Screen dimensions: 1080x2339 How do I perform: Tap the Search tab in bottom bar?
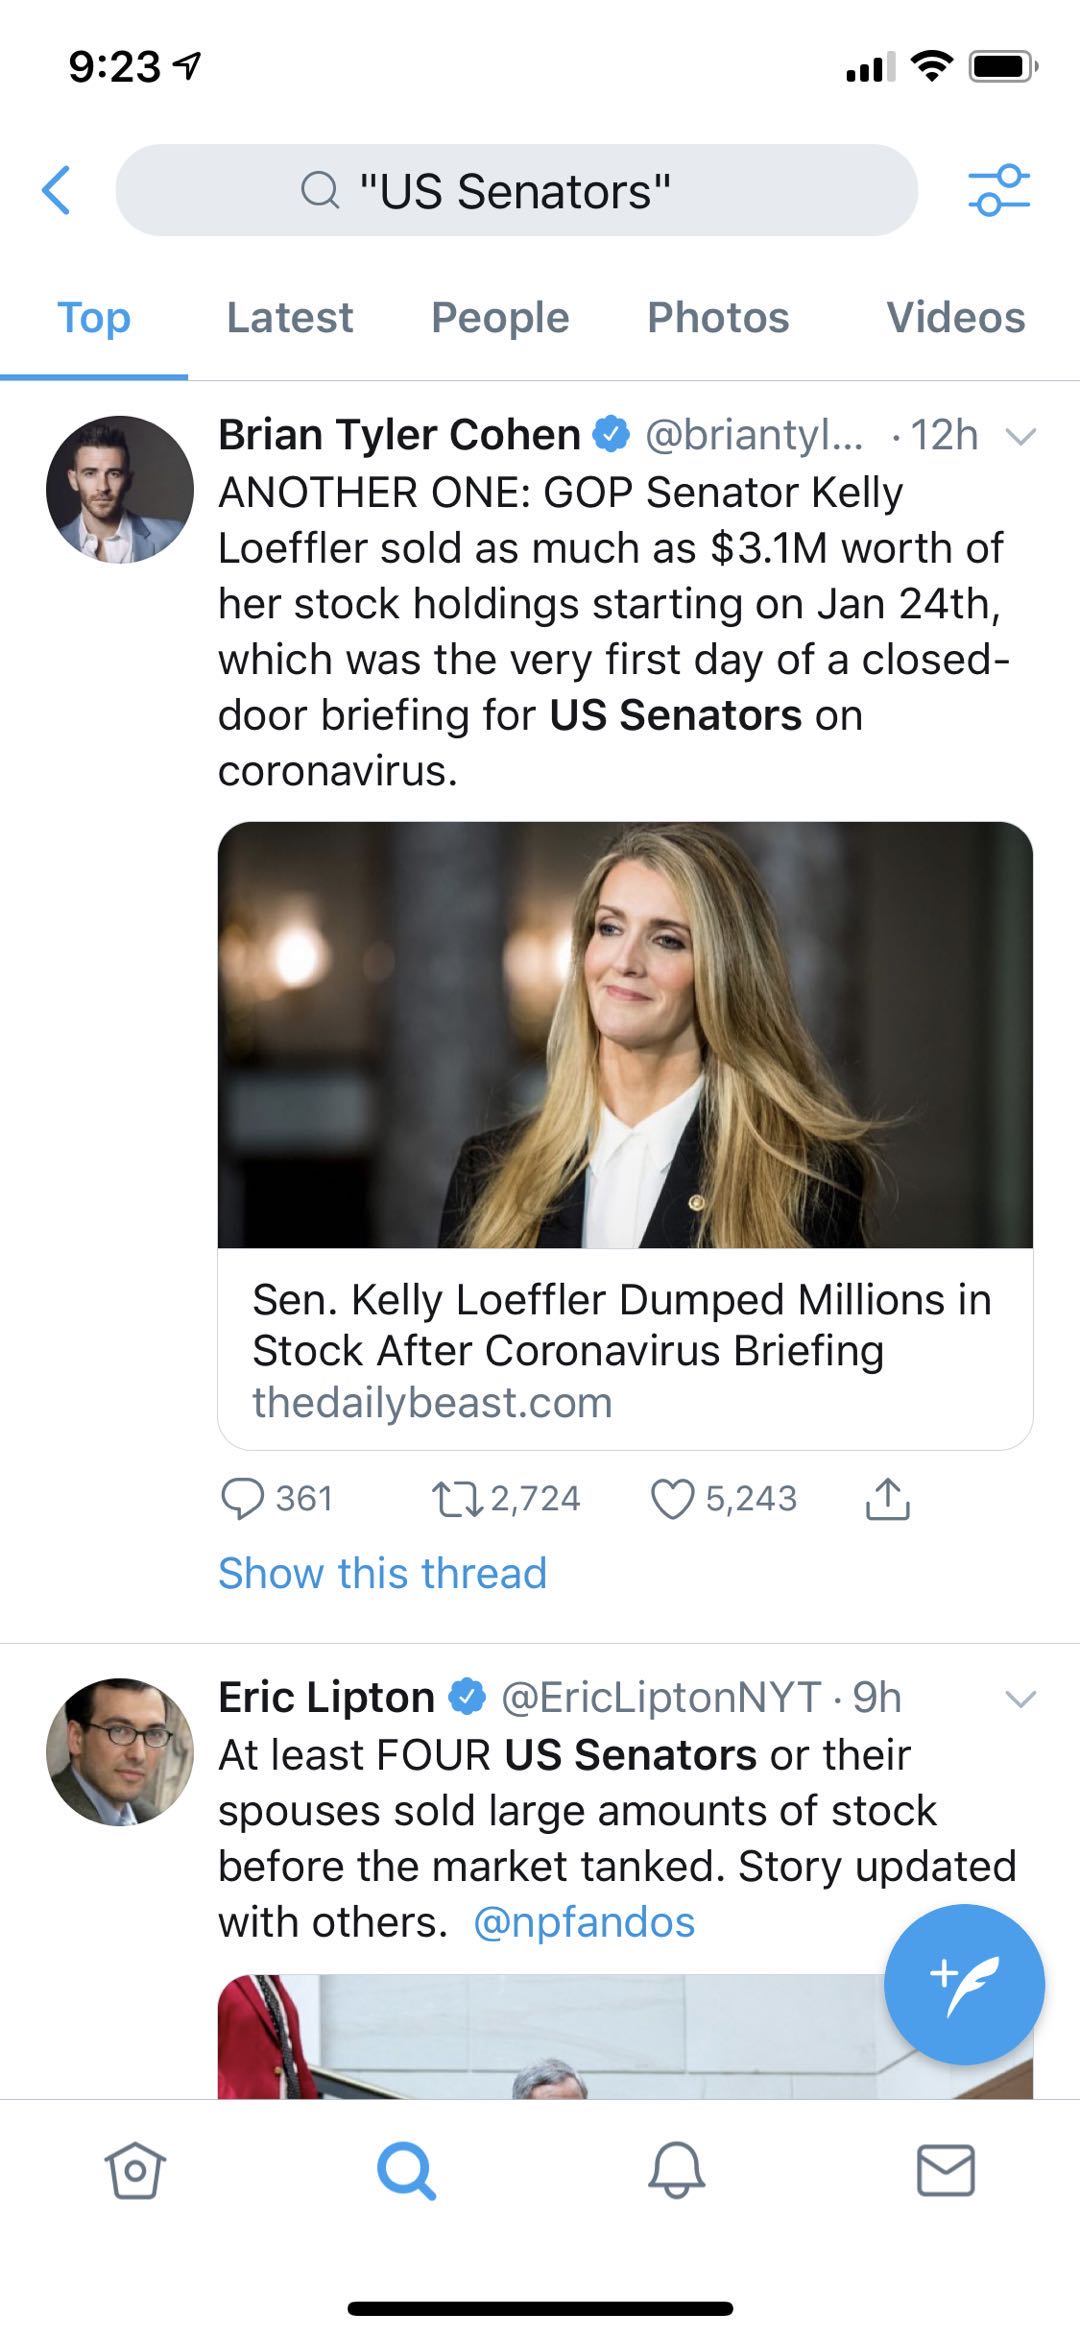pos(406,2170)
